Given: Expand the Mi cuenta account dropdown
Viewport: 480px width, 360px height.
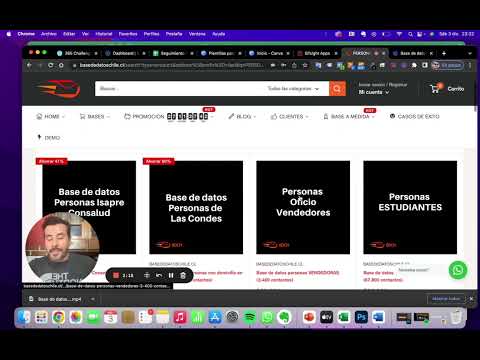Looking at the screenshot, I should click(374, 92).
